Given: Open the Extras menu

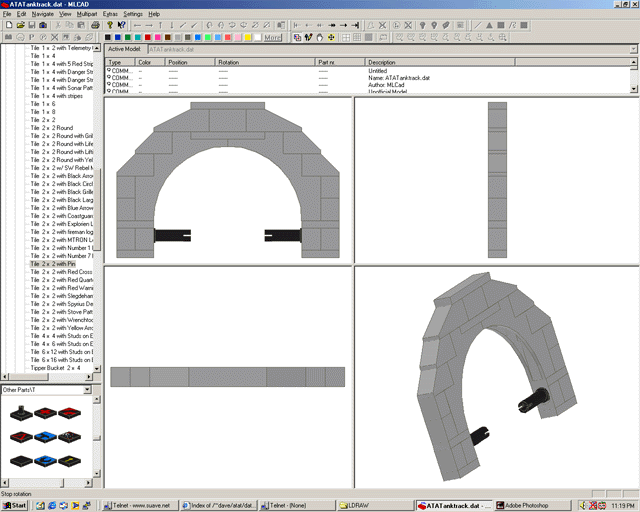Looking at the screenshot, I should pyautogui.click(x=110, y=14).
